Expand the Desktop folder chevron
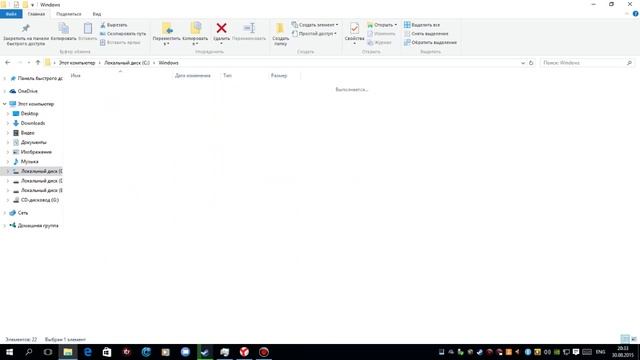Viewport: 640px width, 360px height. (8, 113)
